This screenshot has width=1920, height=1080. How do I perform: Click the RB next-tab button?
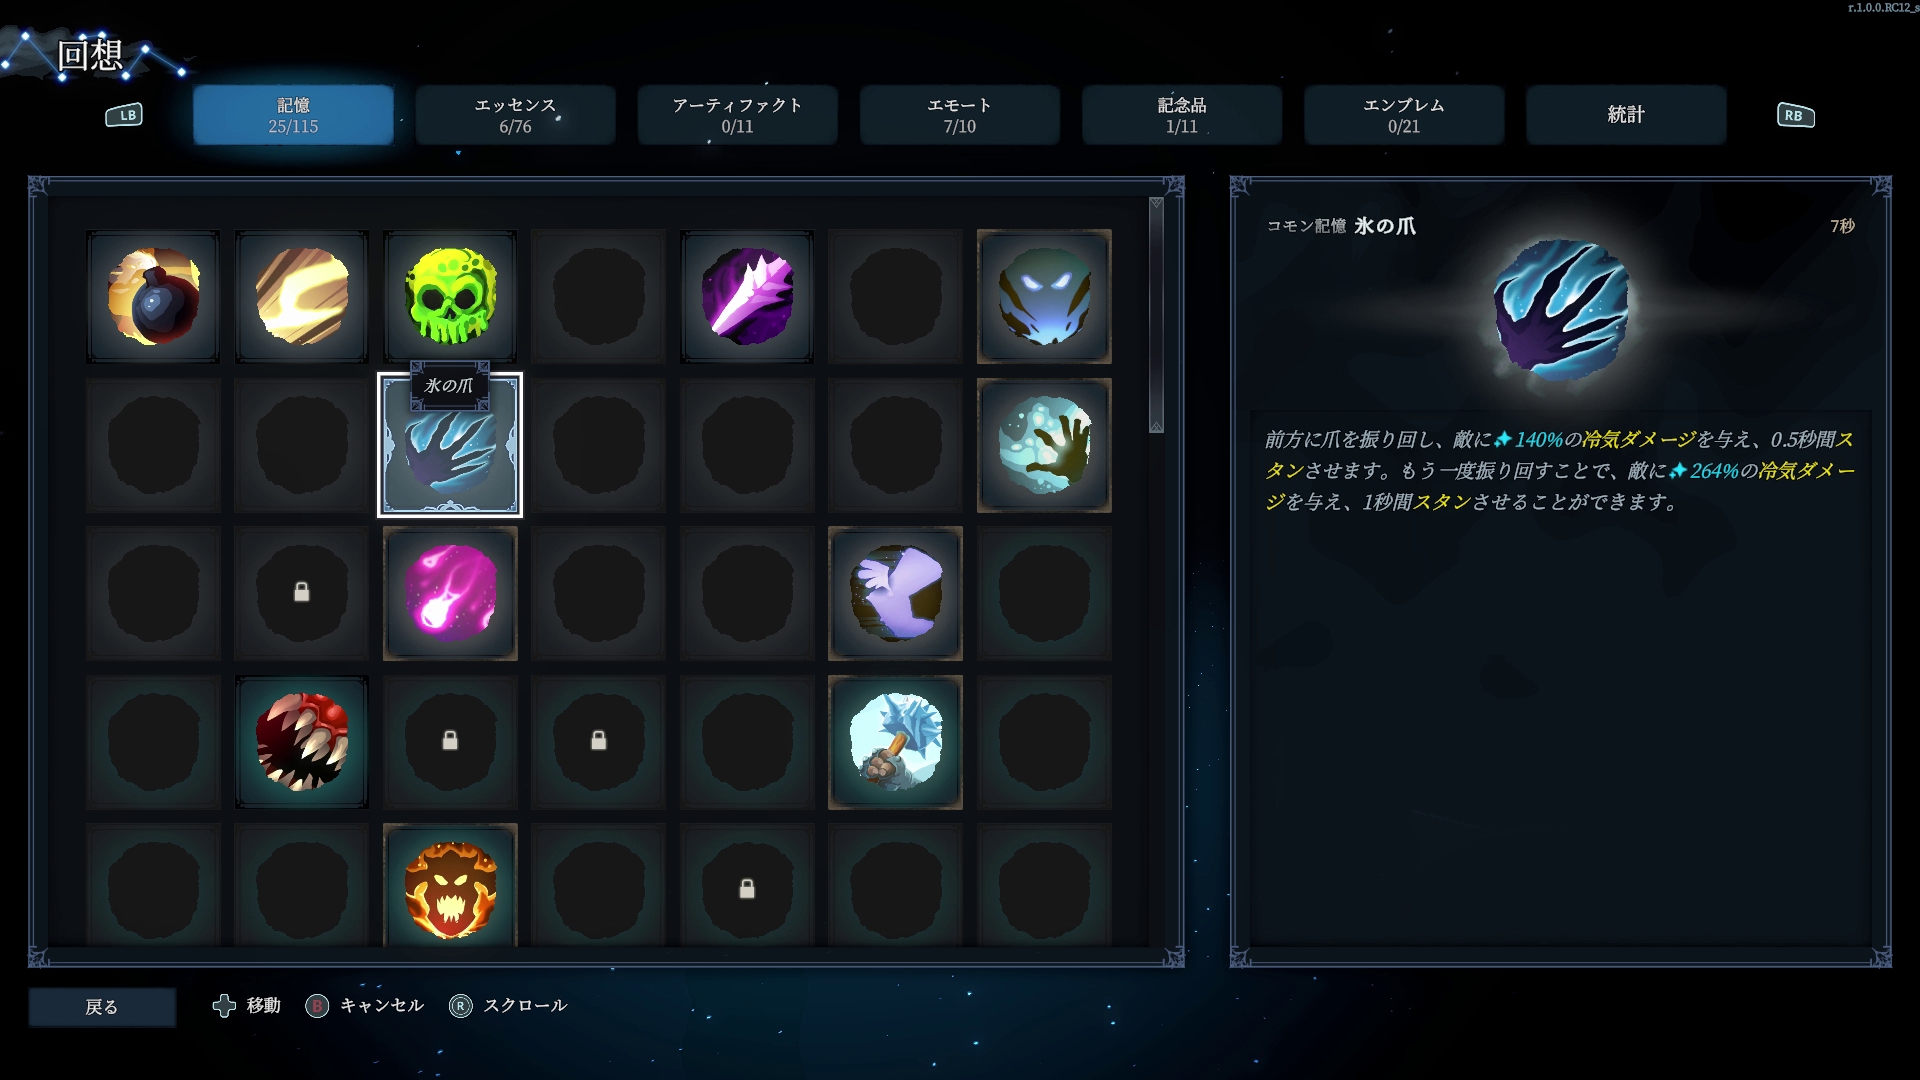click(x=1795, y=115)
